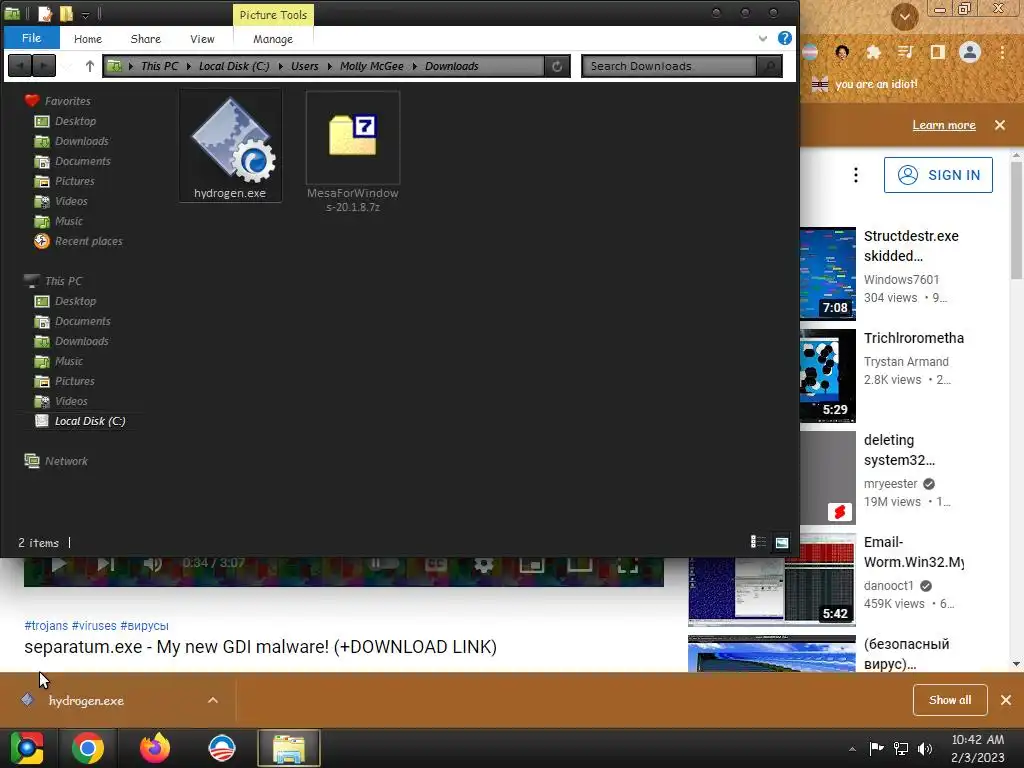
Task: Open the 'you are an idiot!' bookmark
Action: (865, 84)
